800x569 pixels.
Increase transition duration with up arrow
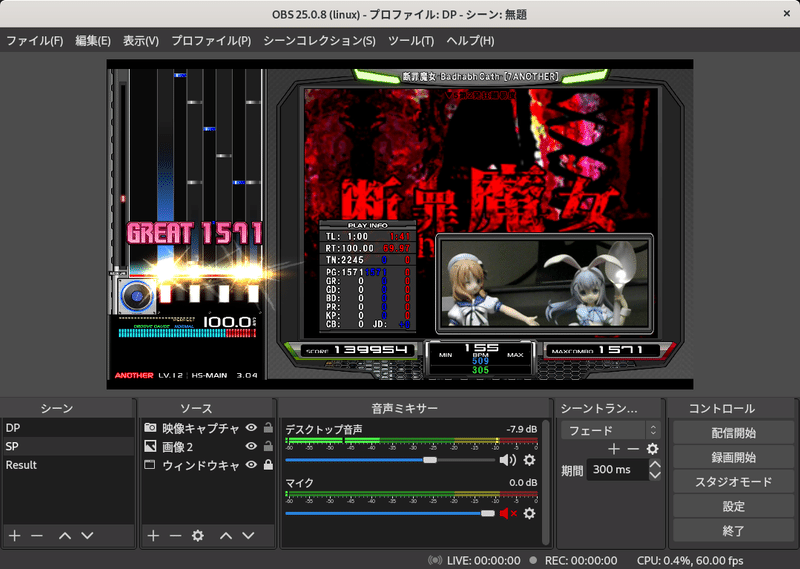tap(655, 464)
